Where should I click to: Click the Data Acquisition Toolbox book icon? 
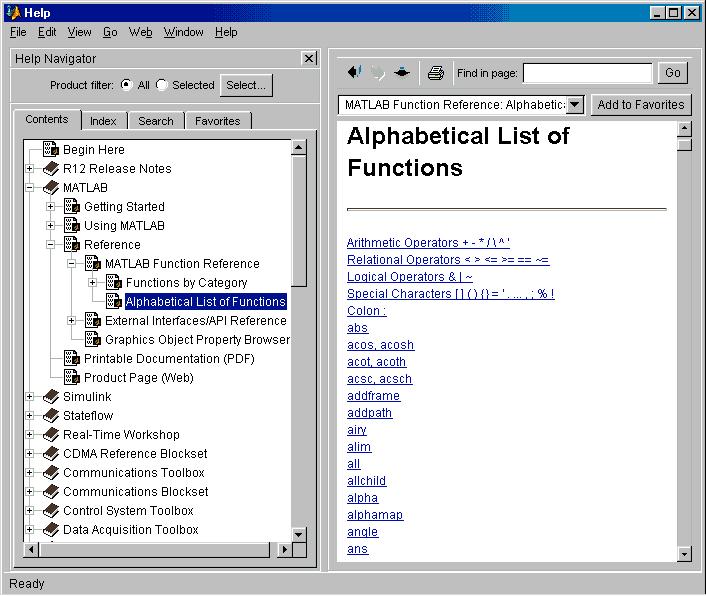50,529
